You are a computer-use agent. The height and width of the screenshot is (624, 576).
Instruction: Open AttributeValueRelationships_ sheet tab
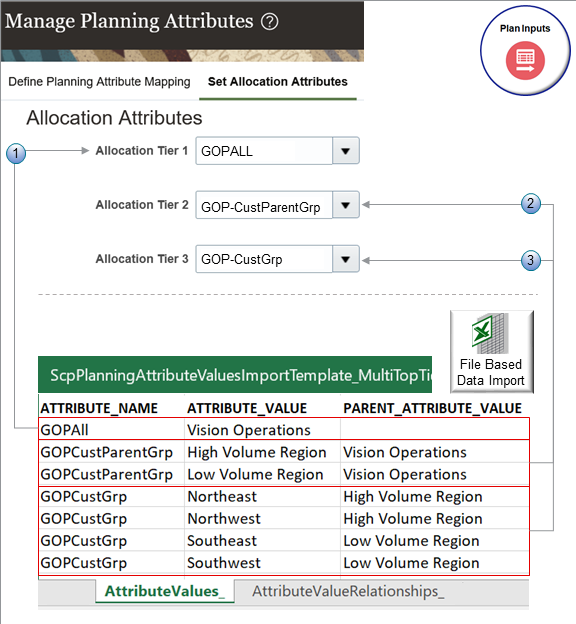[348, 591]
